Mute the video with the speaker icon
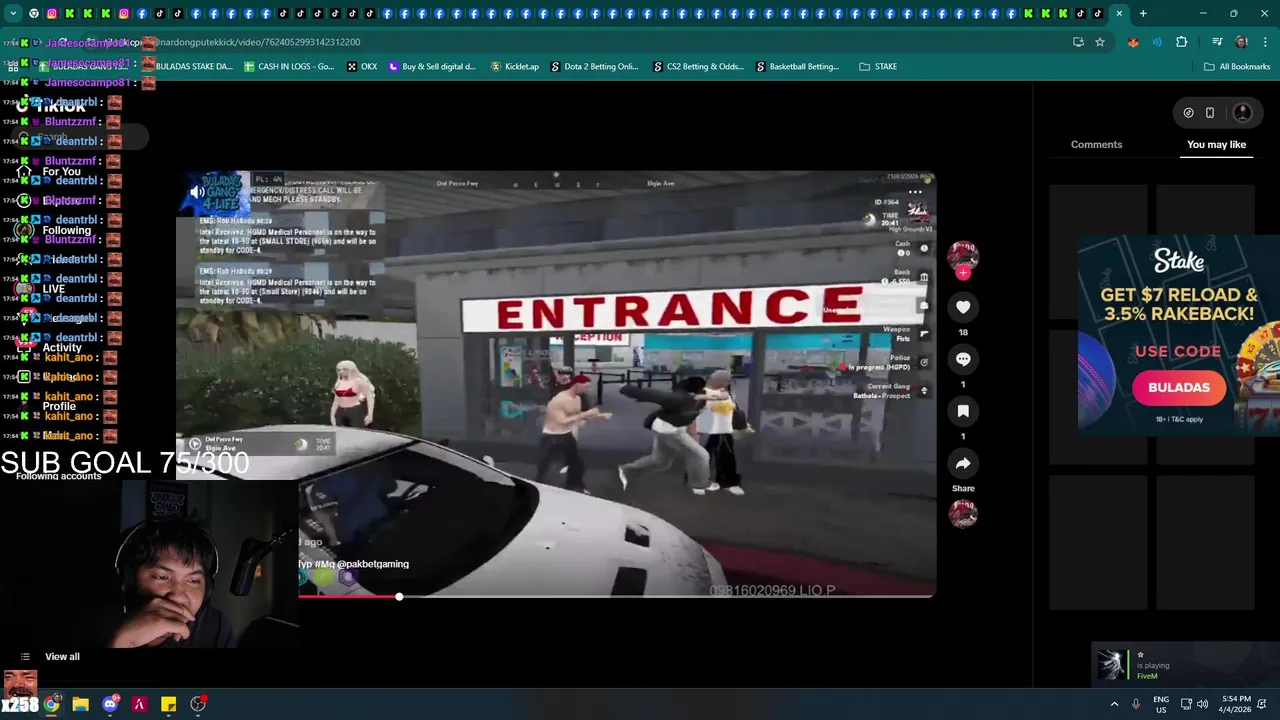 tap(198, 192)
